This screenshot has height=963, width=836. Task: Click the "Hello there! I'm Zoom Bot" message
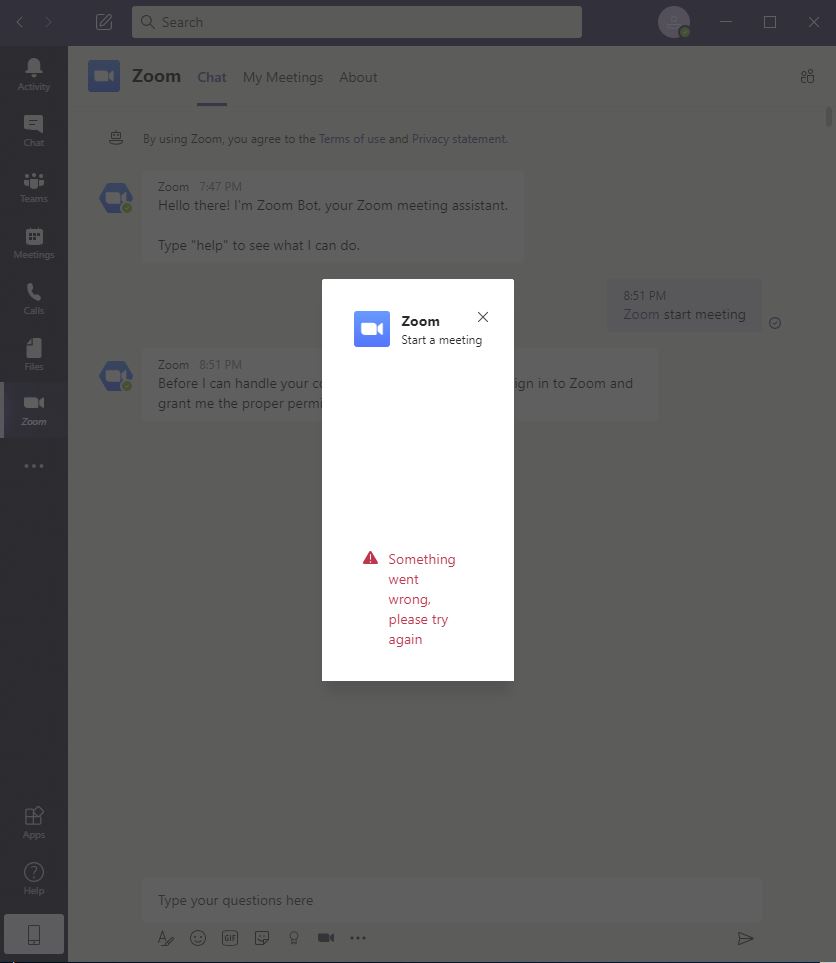[x=333, y=217]
